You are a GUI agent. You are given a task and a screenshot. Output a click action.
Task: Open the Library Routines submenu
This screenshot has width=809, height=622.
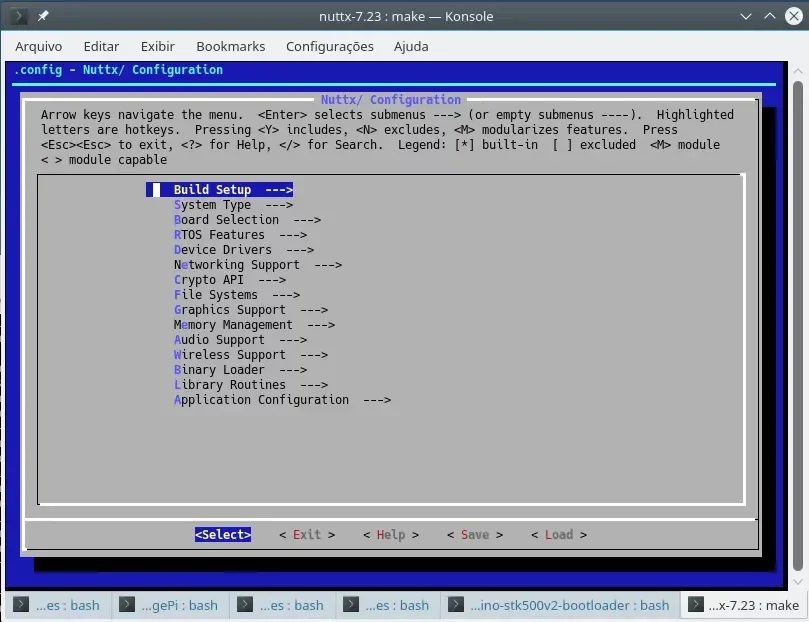point(251,385)
